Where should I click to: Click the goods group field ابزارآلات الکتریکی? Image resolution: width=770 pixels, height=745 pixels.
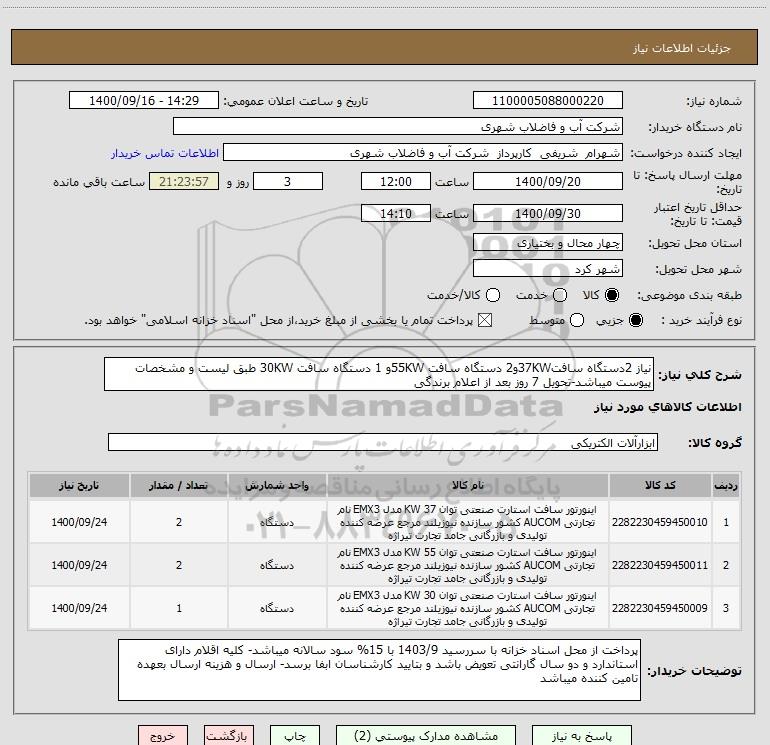(383, 442)
